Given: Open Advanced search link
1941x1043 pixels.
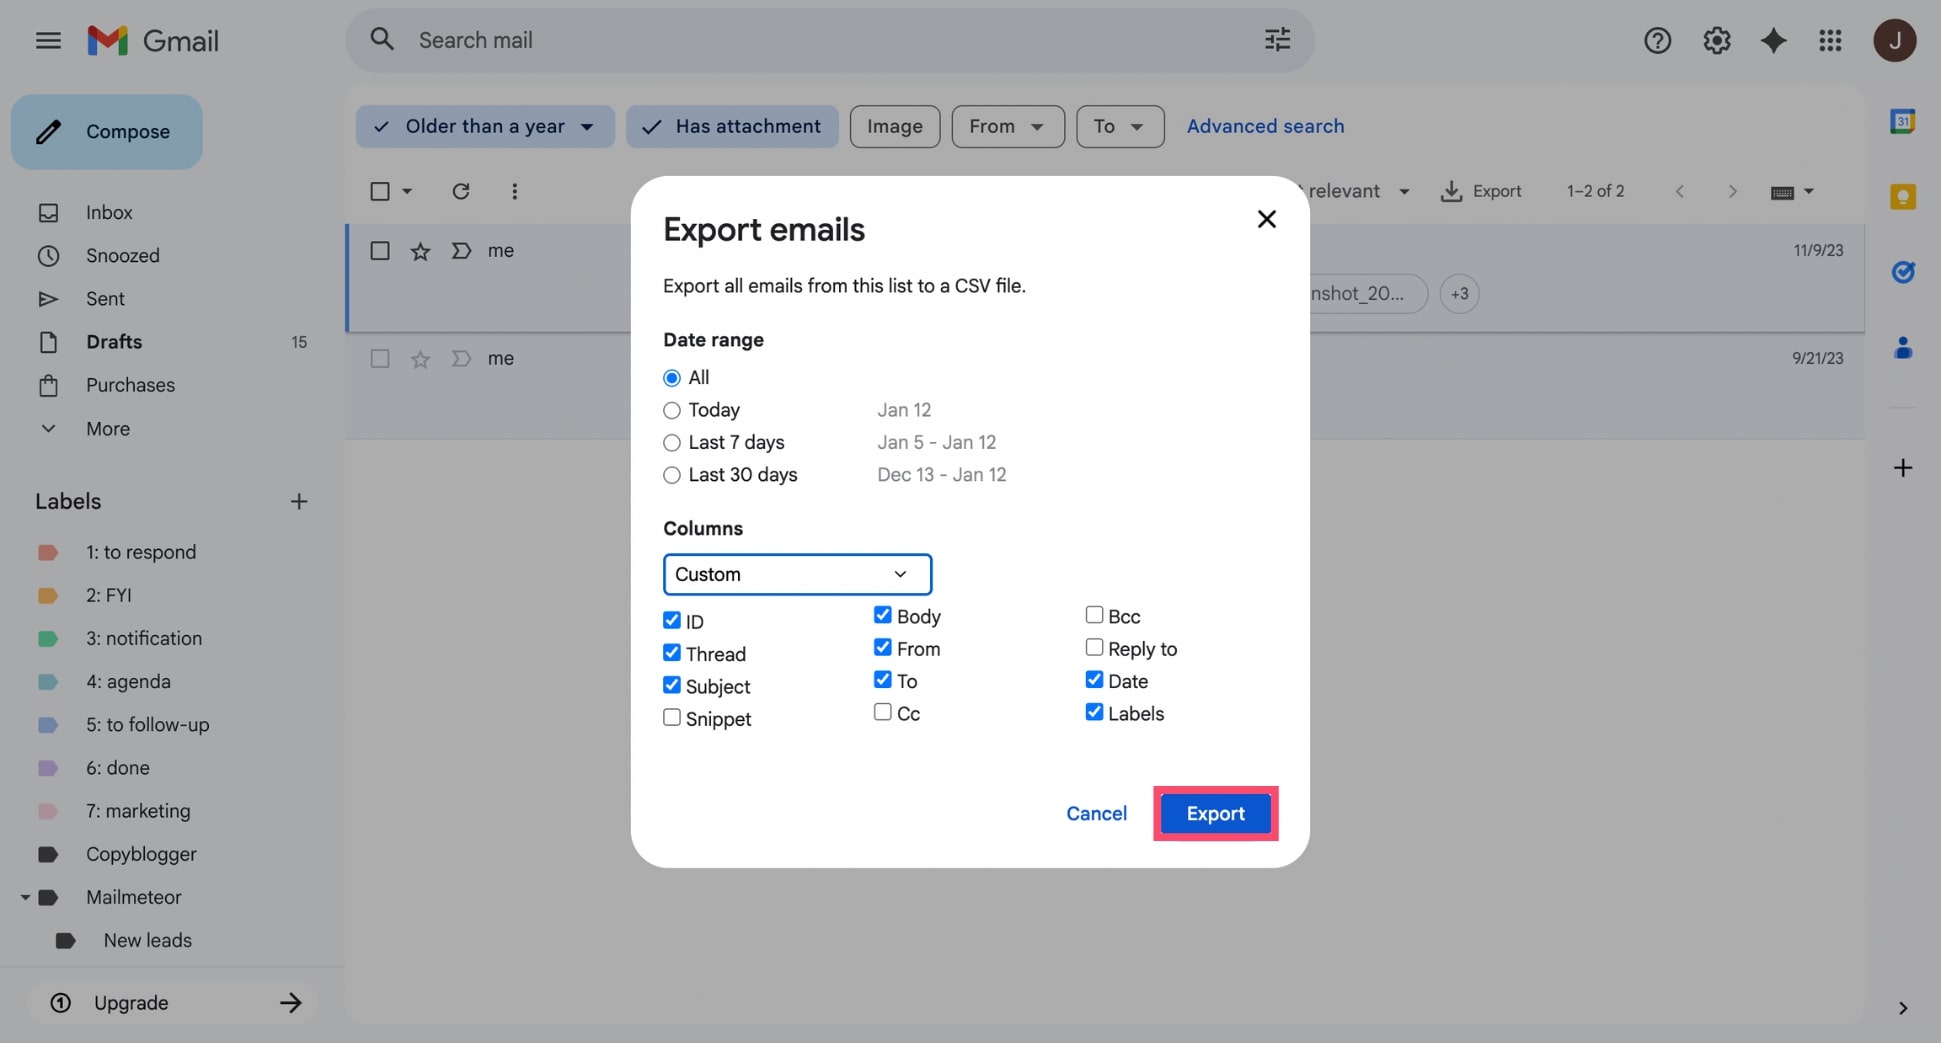Looking at the screenshot, I should (1265, 126).
